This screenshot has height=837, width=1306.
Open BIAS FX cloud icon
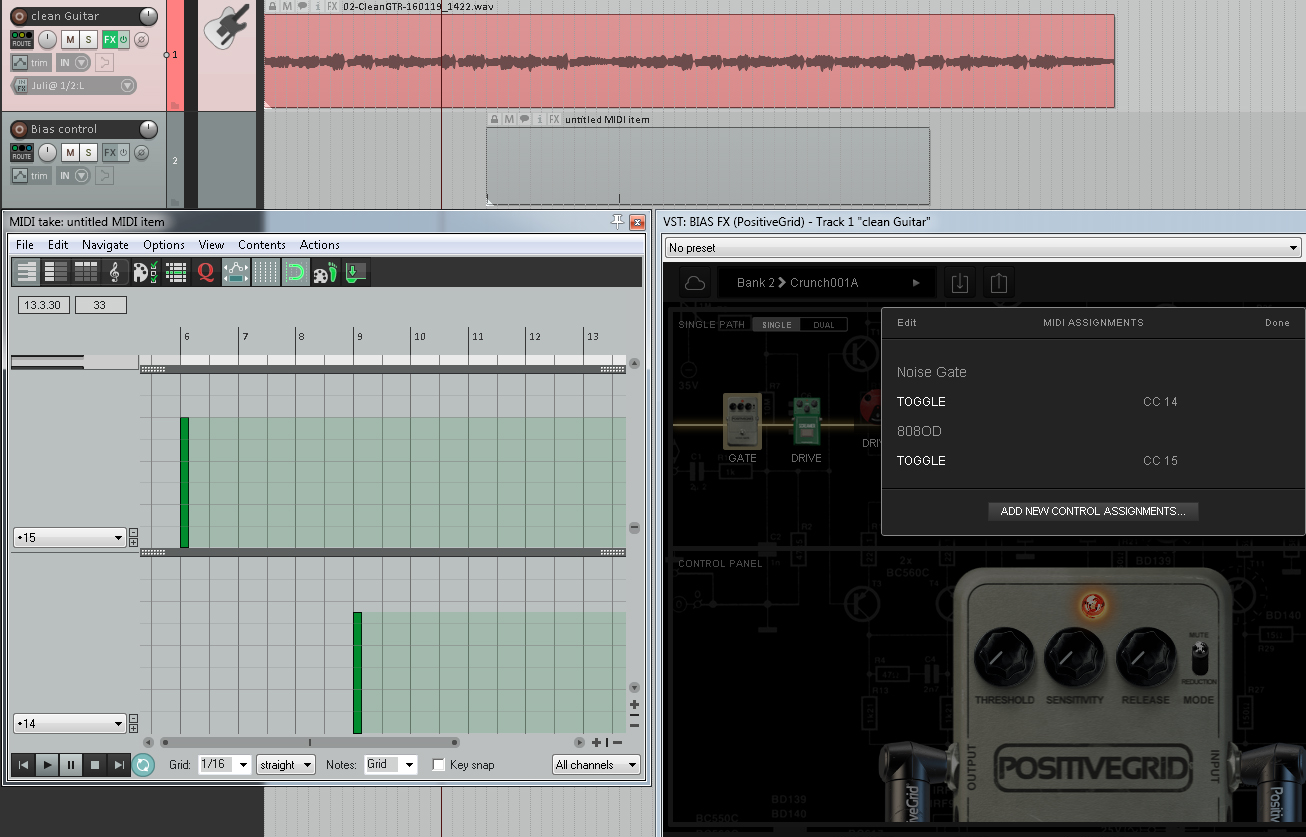(x=695, y=283)
